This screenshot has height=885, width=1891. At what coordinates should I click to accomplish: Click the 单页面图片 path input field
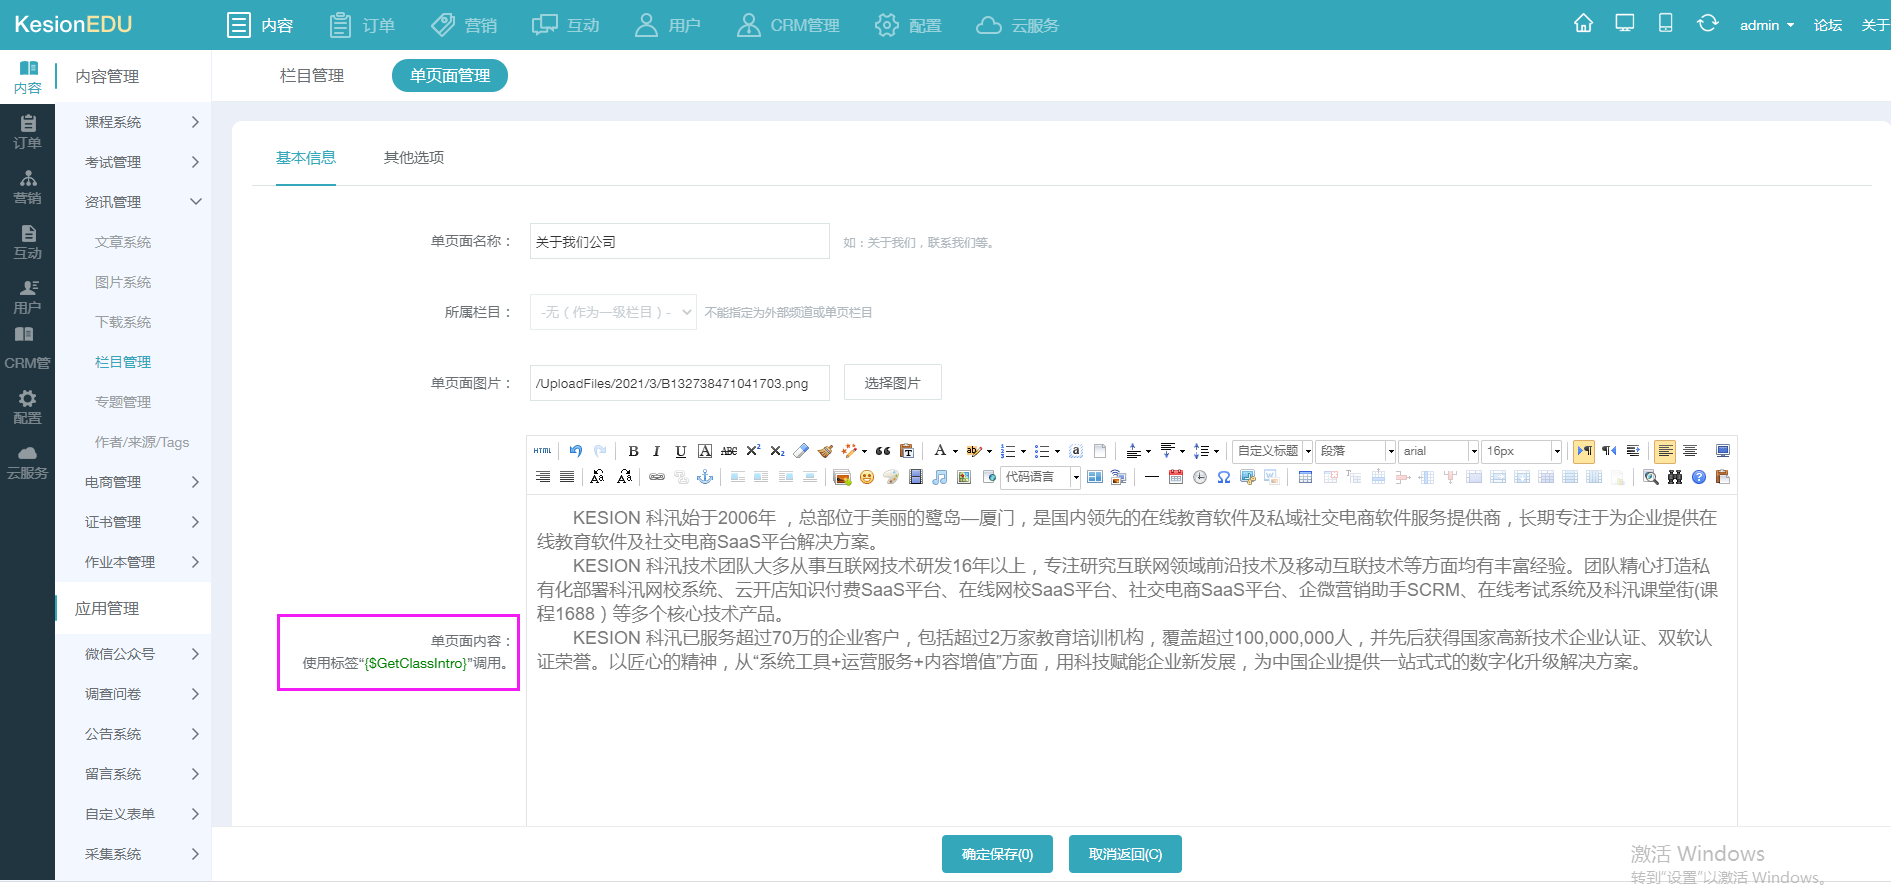click(x=680, y=383)
